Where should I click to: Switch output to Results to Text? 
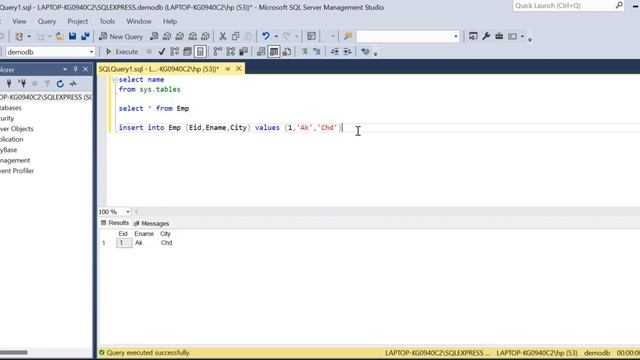[261, 51]
